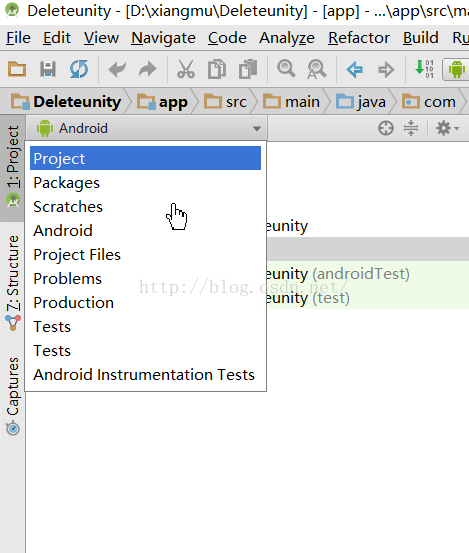Click the Redo arrow icon
The width and height of the screenshot is (469, 553).
point(148,69)
